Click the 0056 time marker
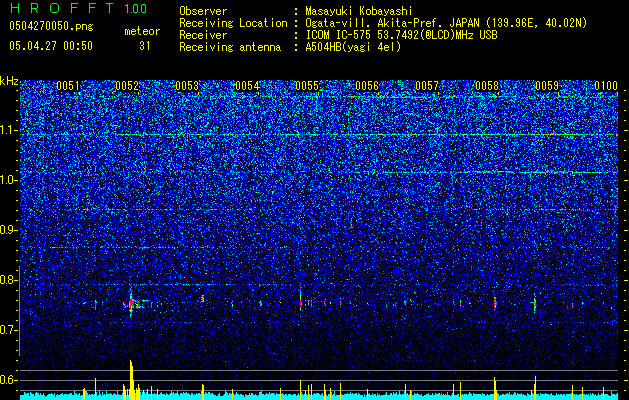The height and width of the screenshot is (400, 629). pos(367,86)
